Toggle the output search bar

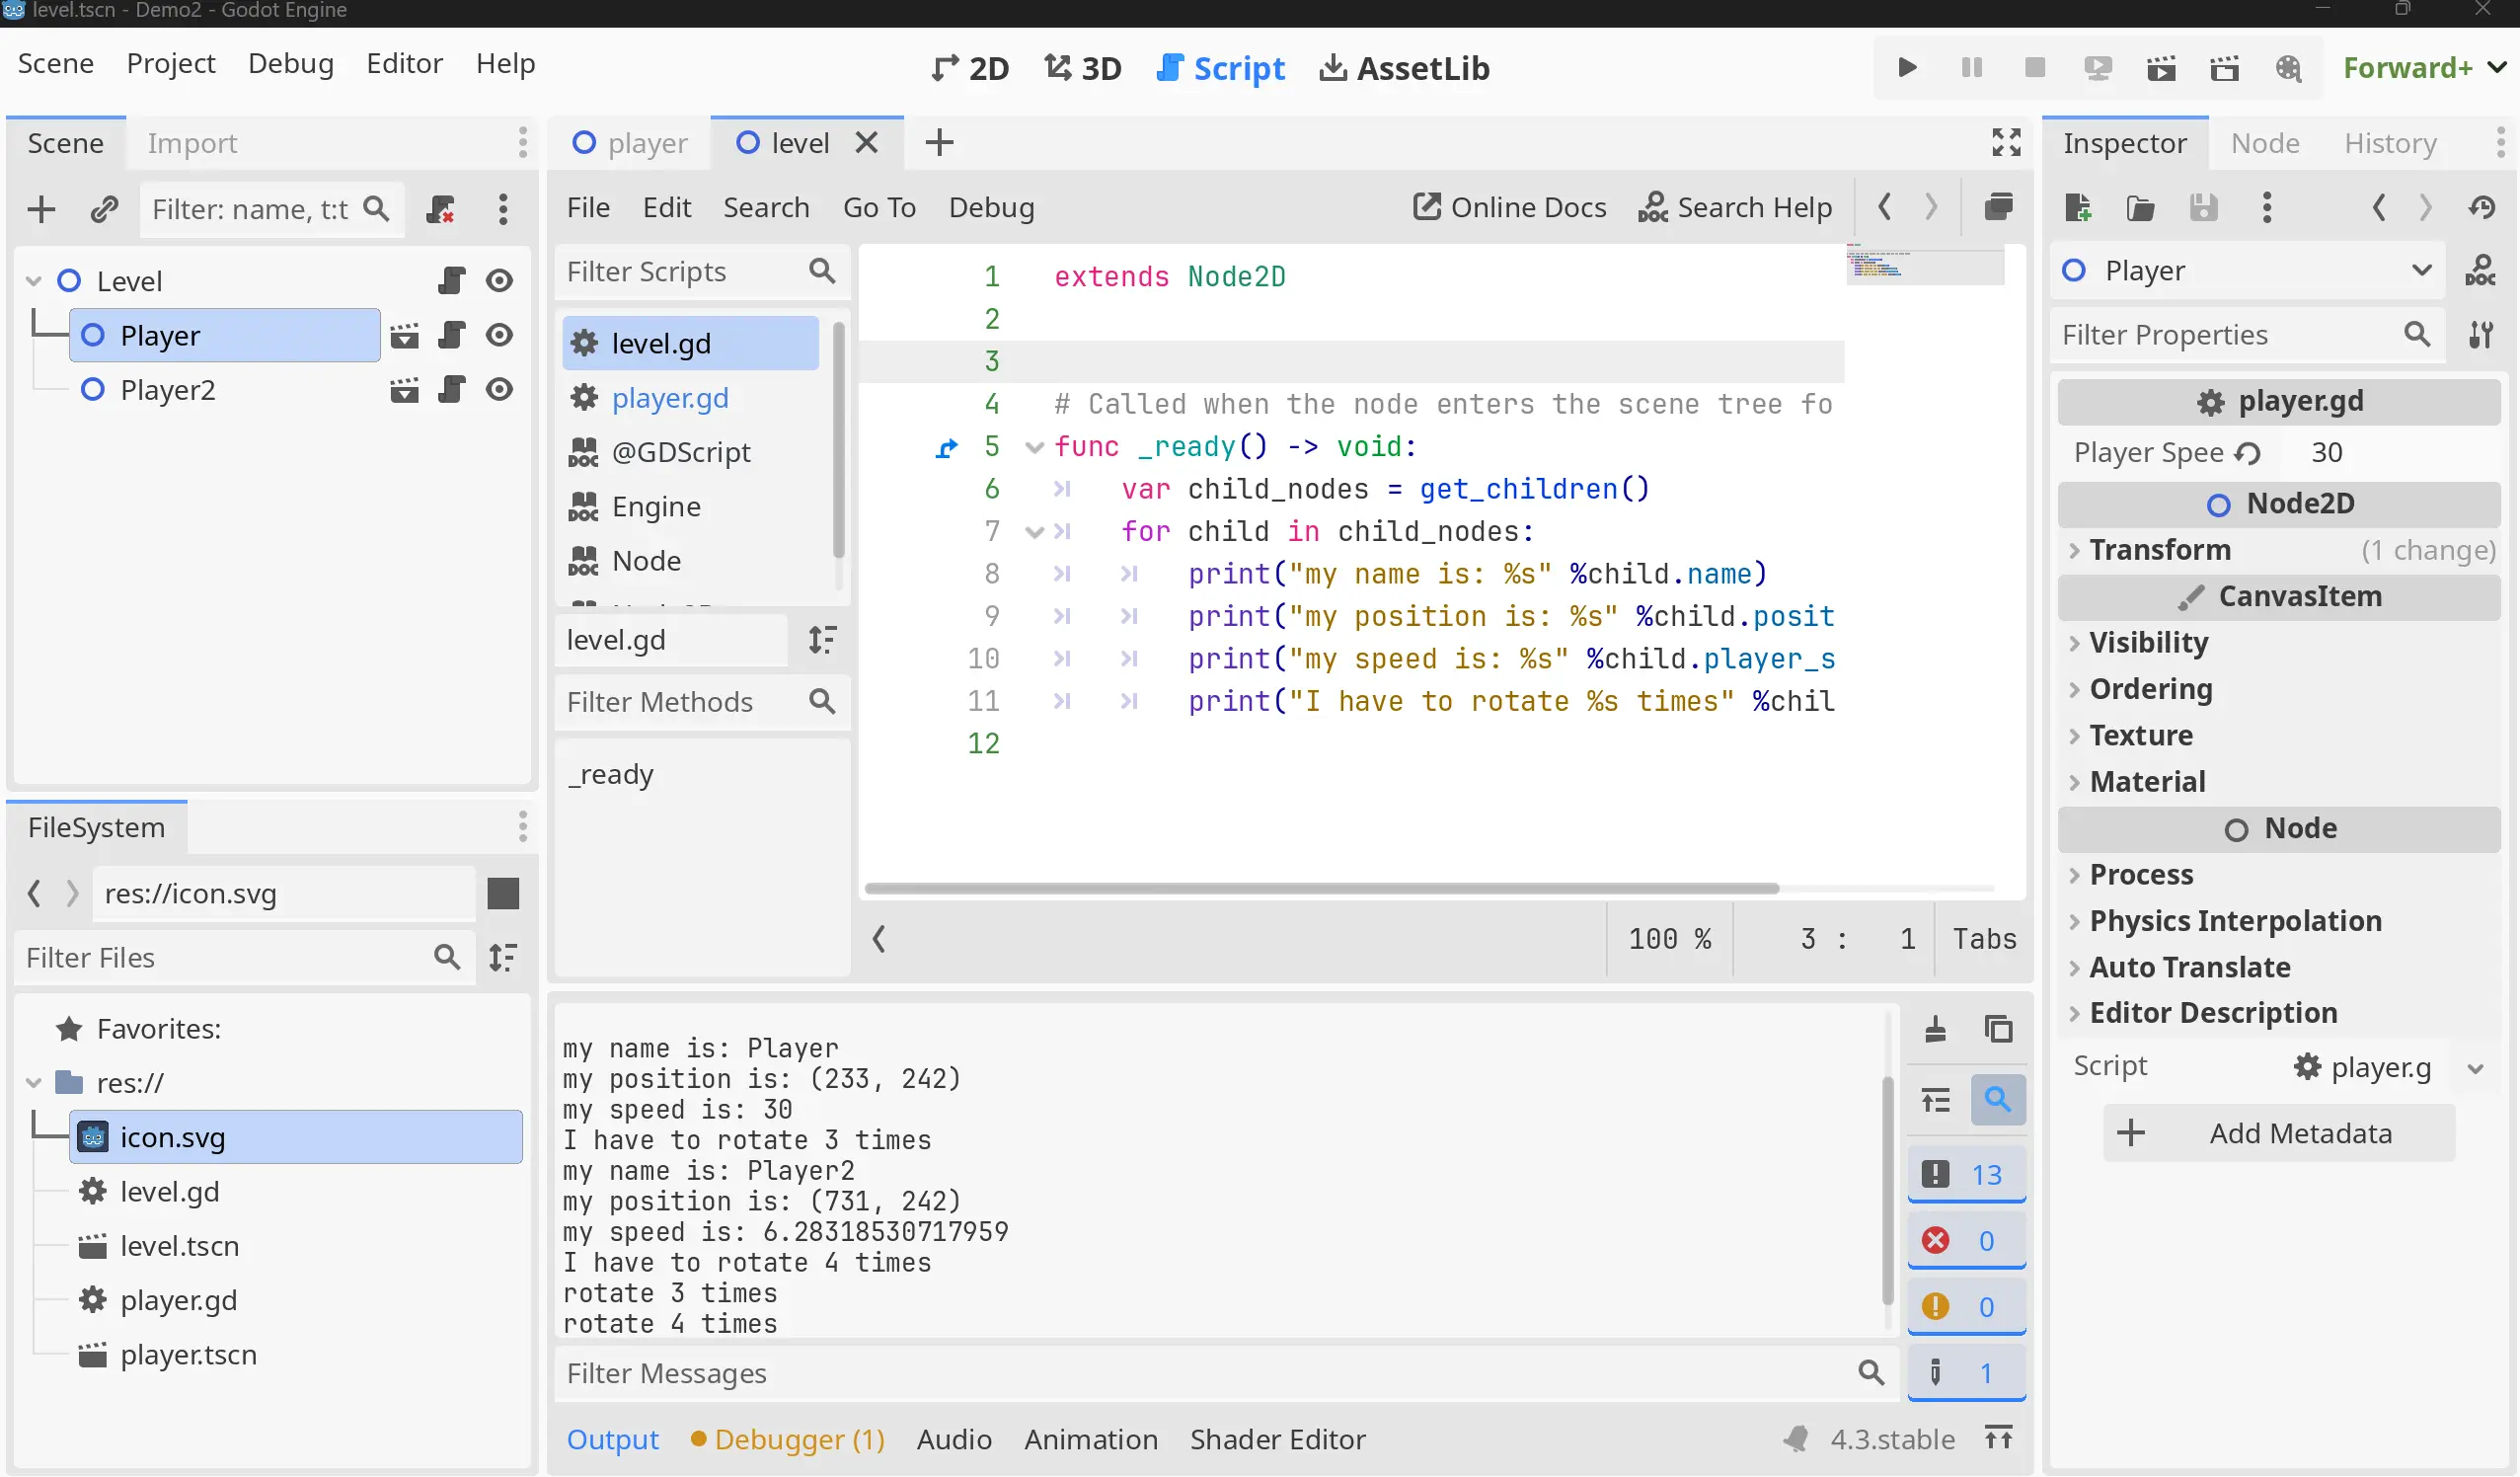pos(1998,1100)
